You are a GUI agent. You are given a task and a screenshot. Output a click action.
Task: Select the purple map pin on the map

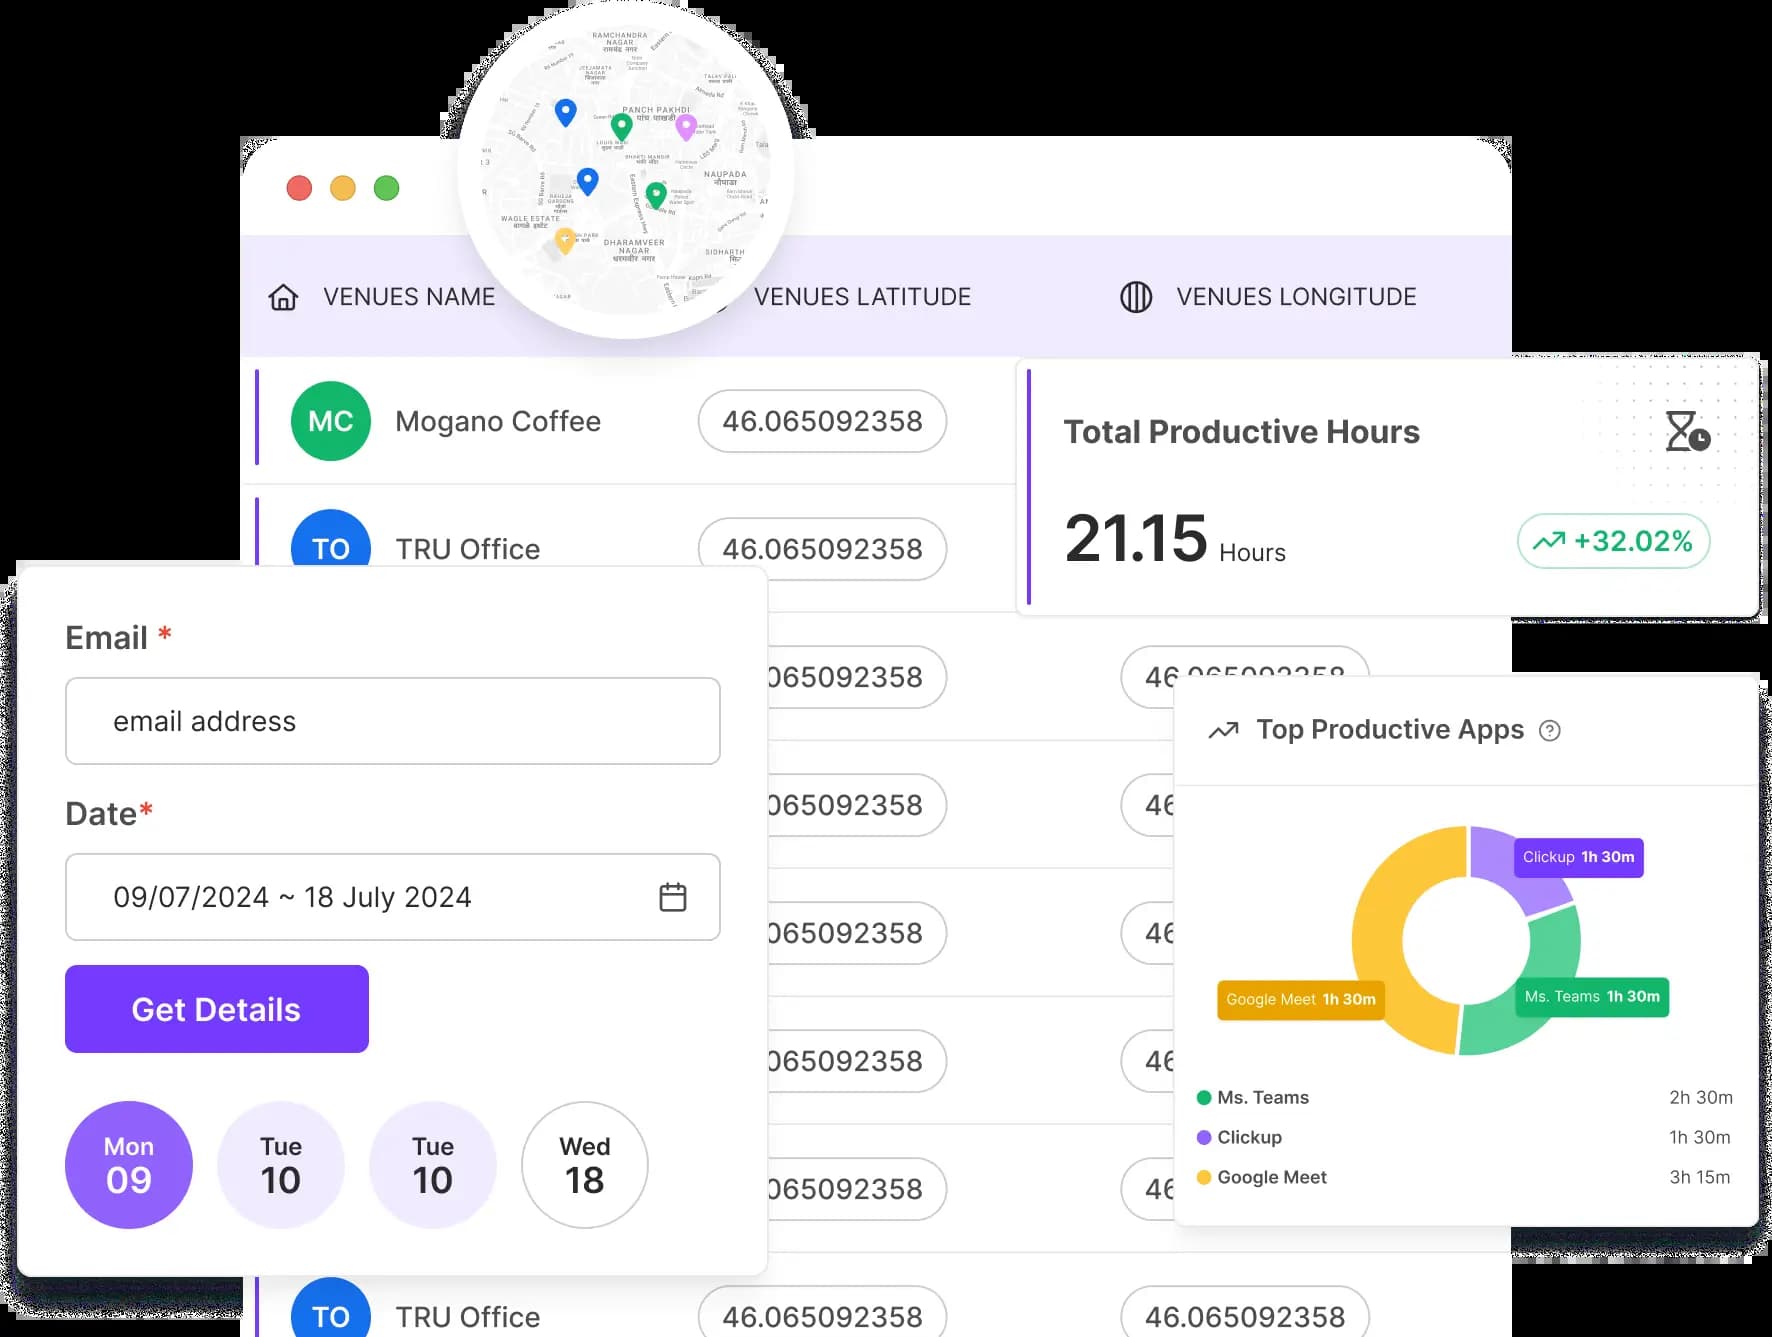(x=686, y=125)
